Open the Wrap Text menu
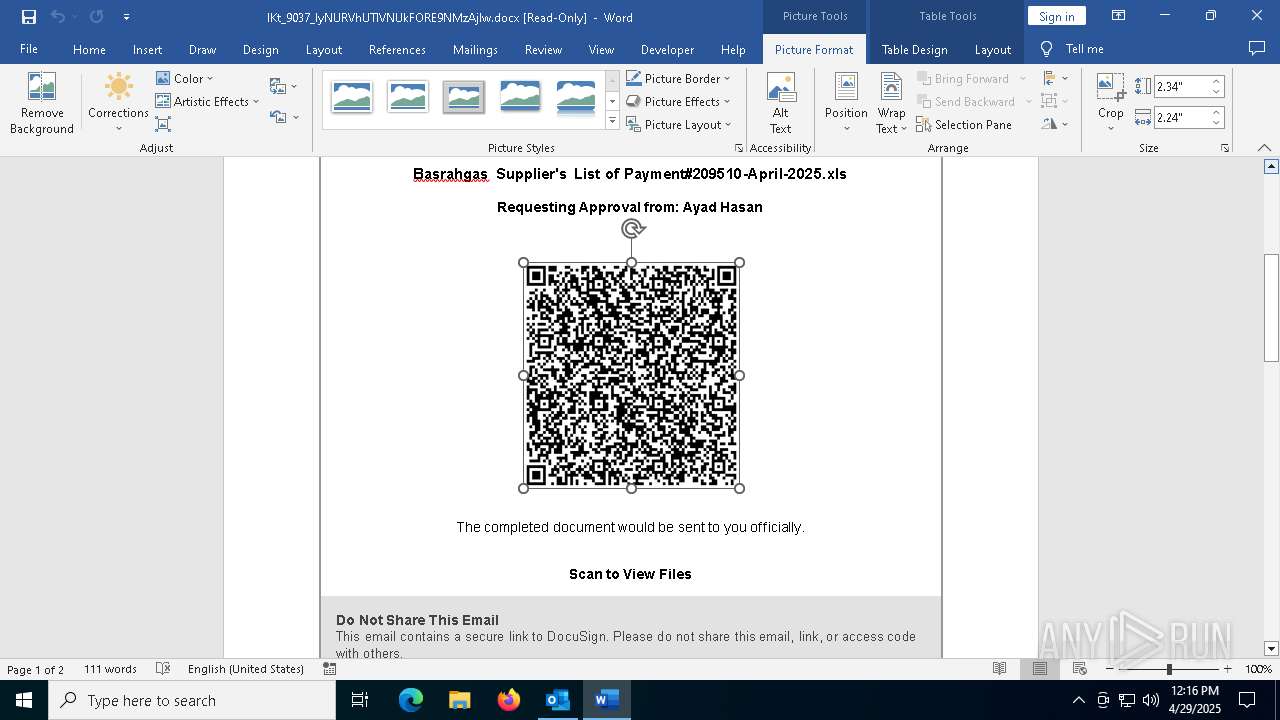This screenshot has width=1280, height=720. (891, 103)
